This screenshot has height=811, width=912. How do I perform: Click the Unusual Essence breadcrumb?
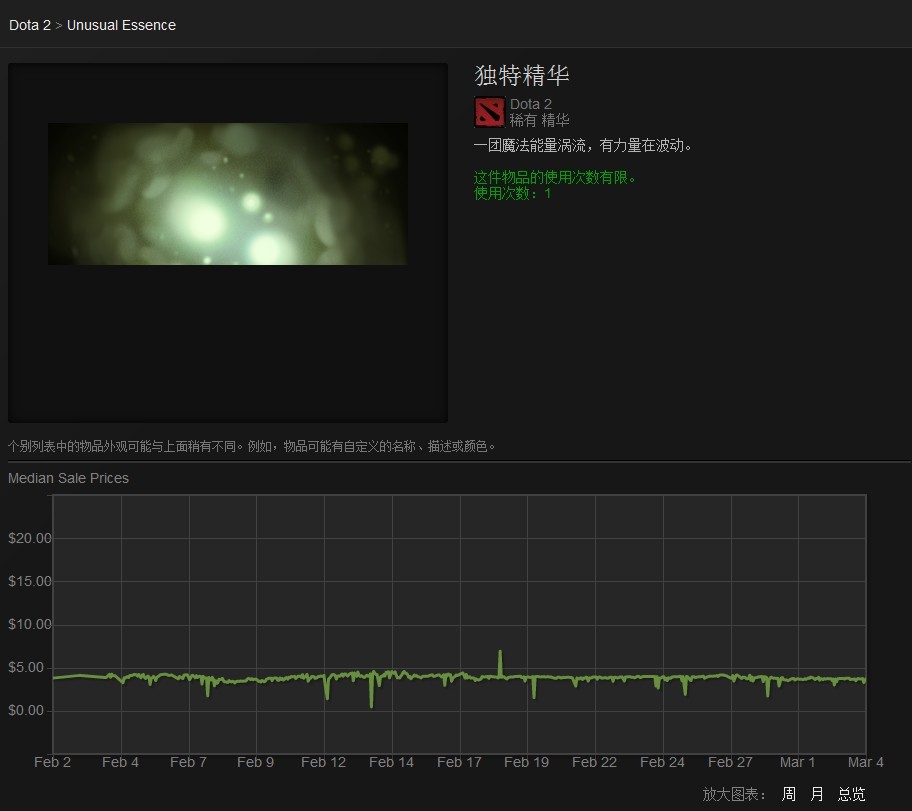(121, 25)
